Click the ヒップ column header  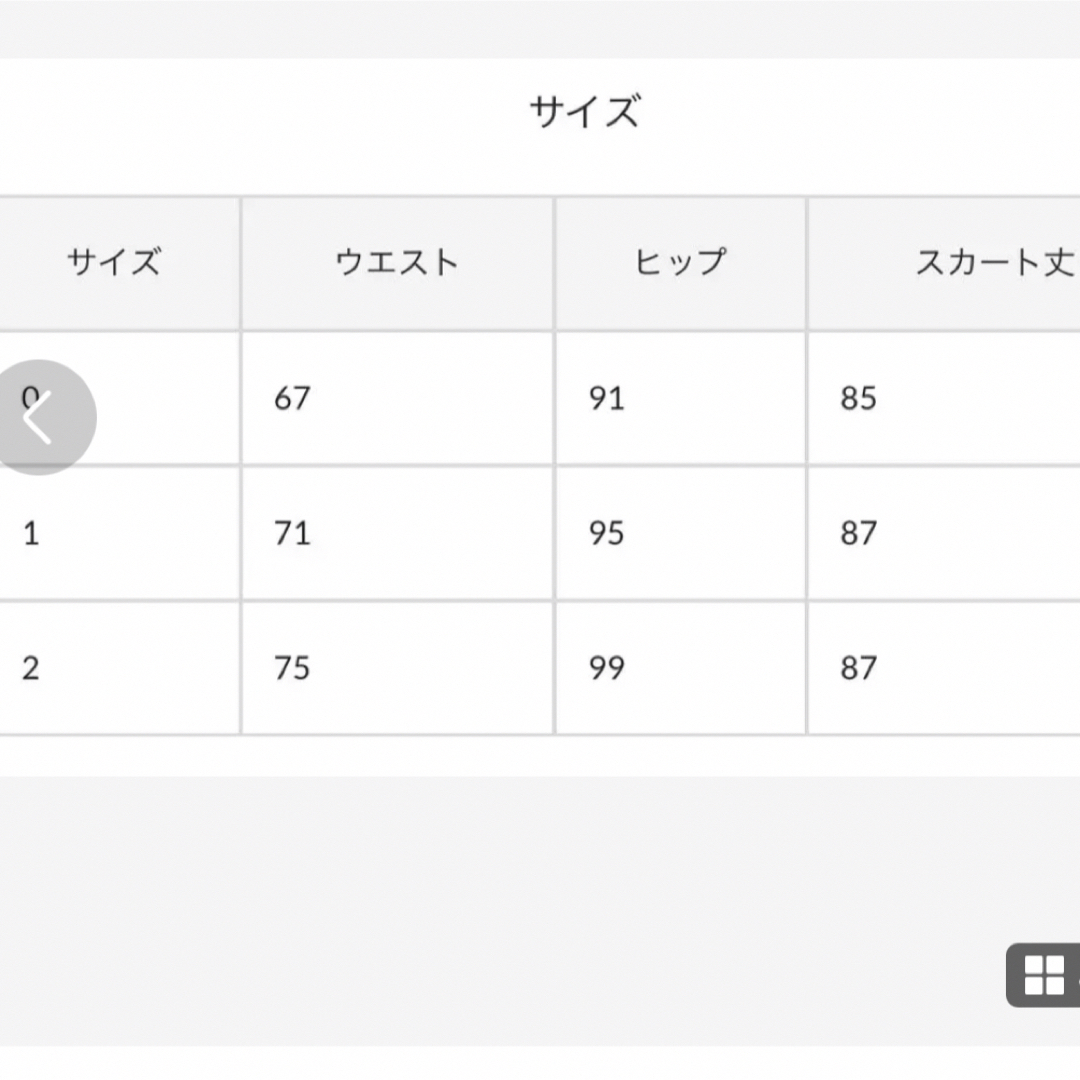pyautogui.click(x=681, y=264)
